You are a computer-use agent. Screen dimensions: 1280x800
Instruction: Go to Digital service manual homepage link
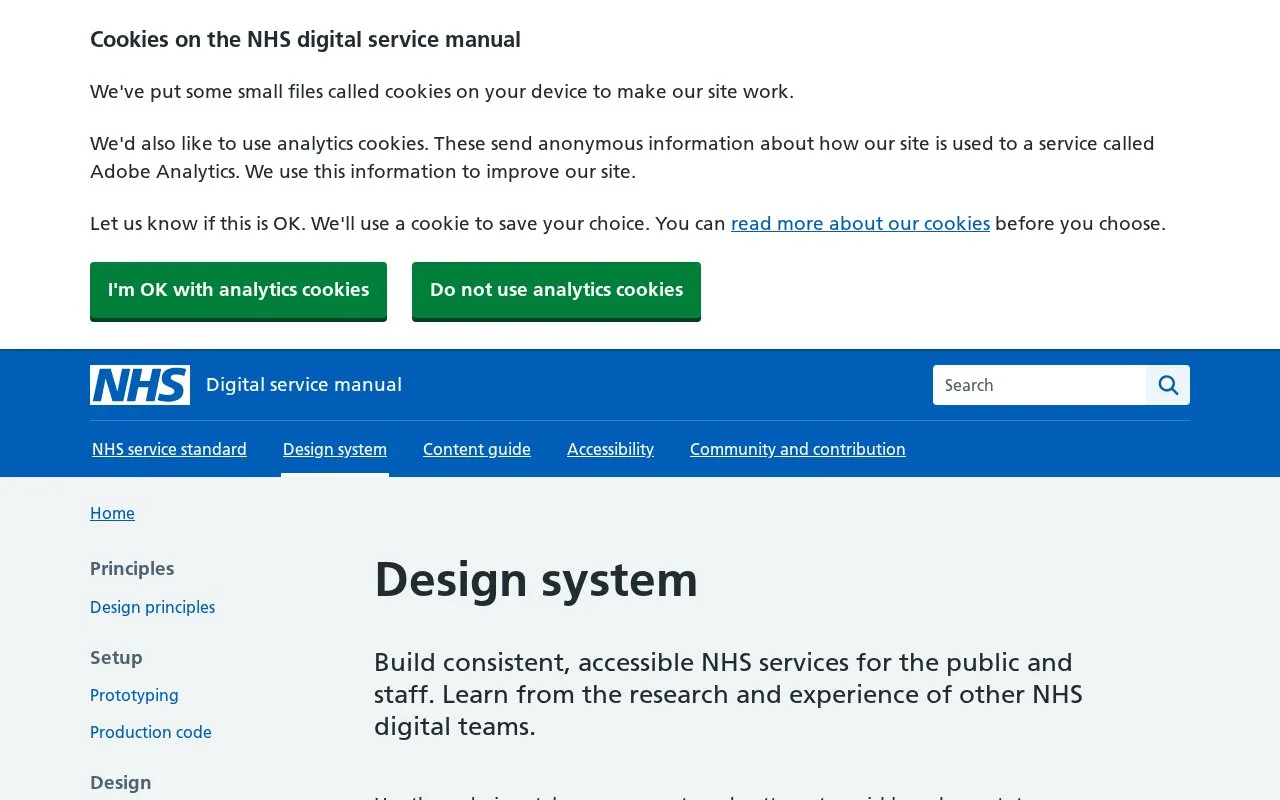click(304, 385)
